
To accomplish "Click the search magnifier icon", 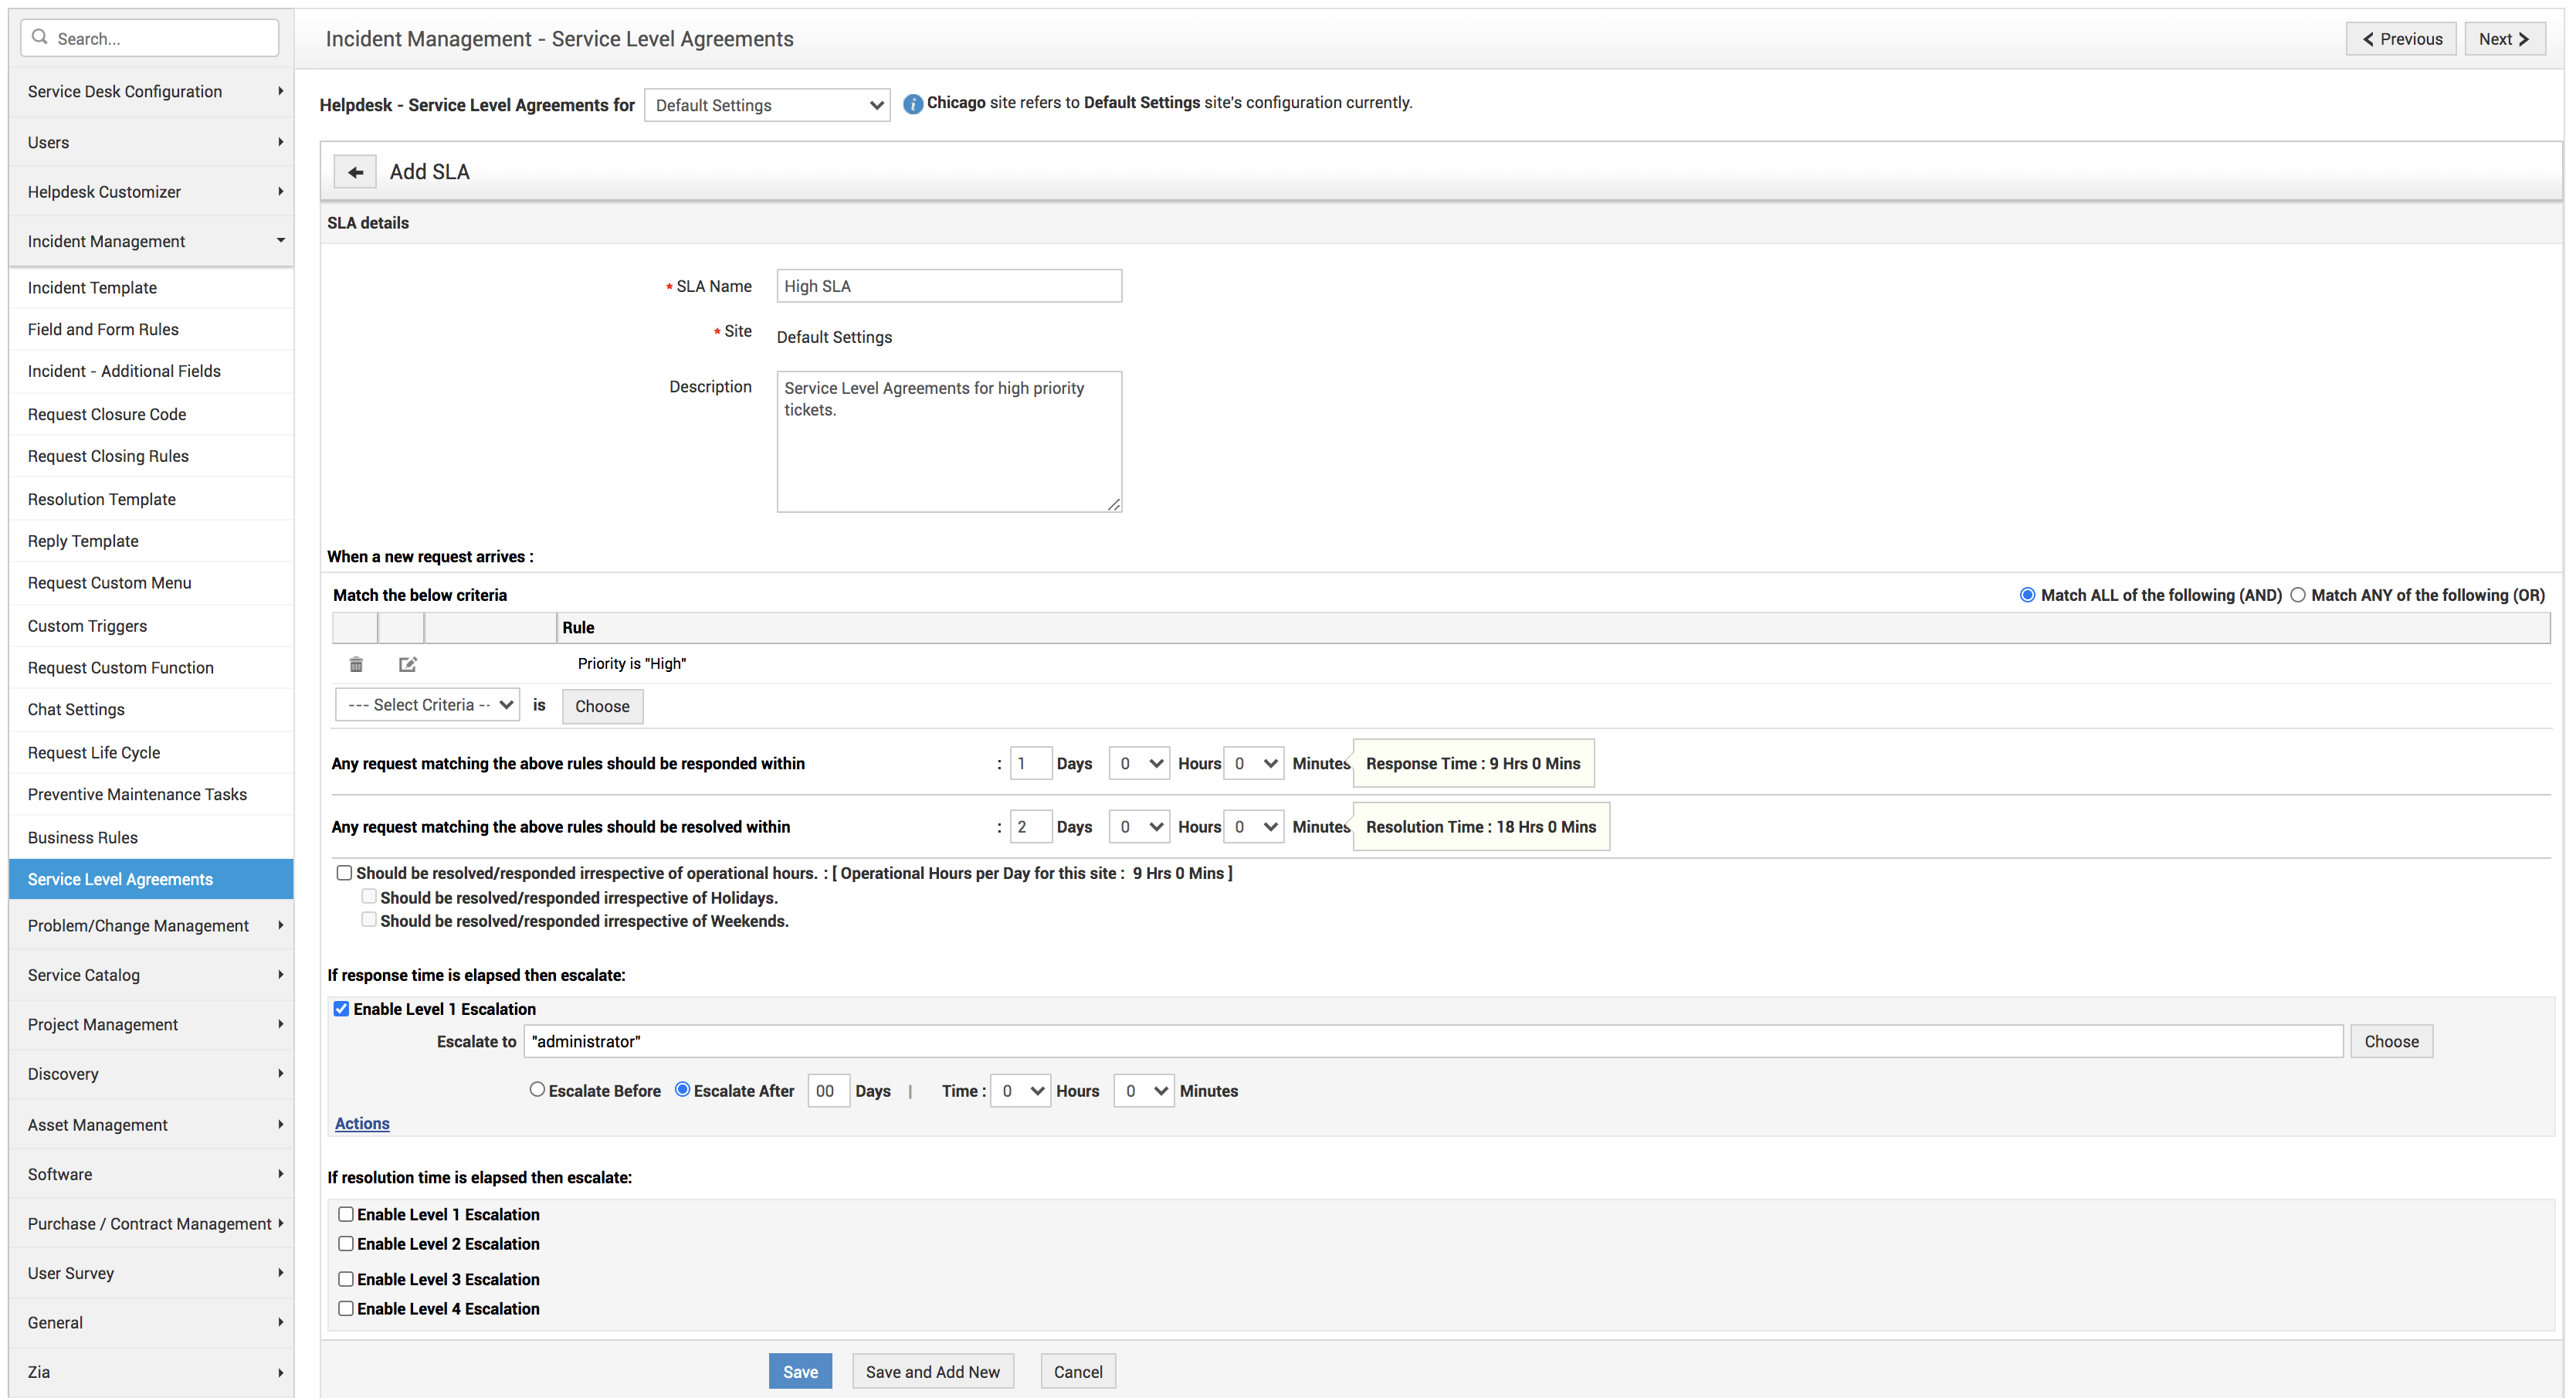I will pos(40,38).
